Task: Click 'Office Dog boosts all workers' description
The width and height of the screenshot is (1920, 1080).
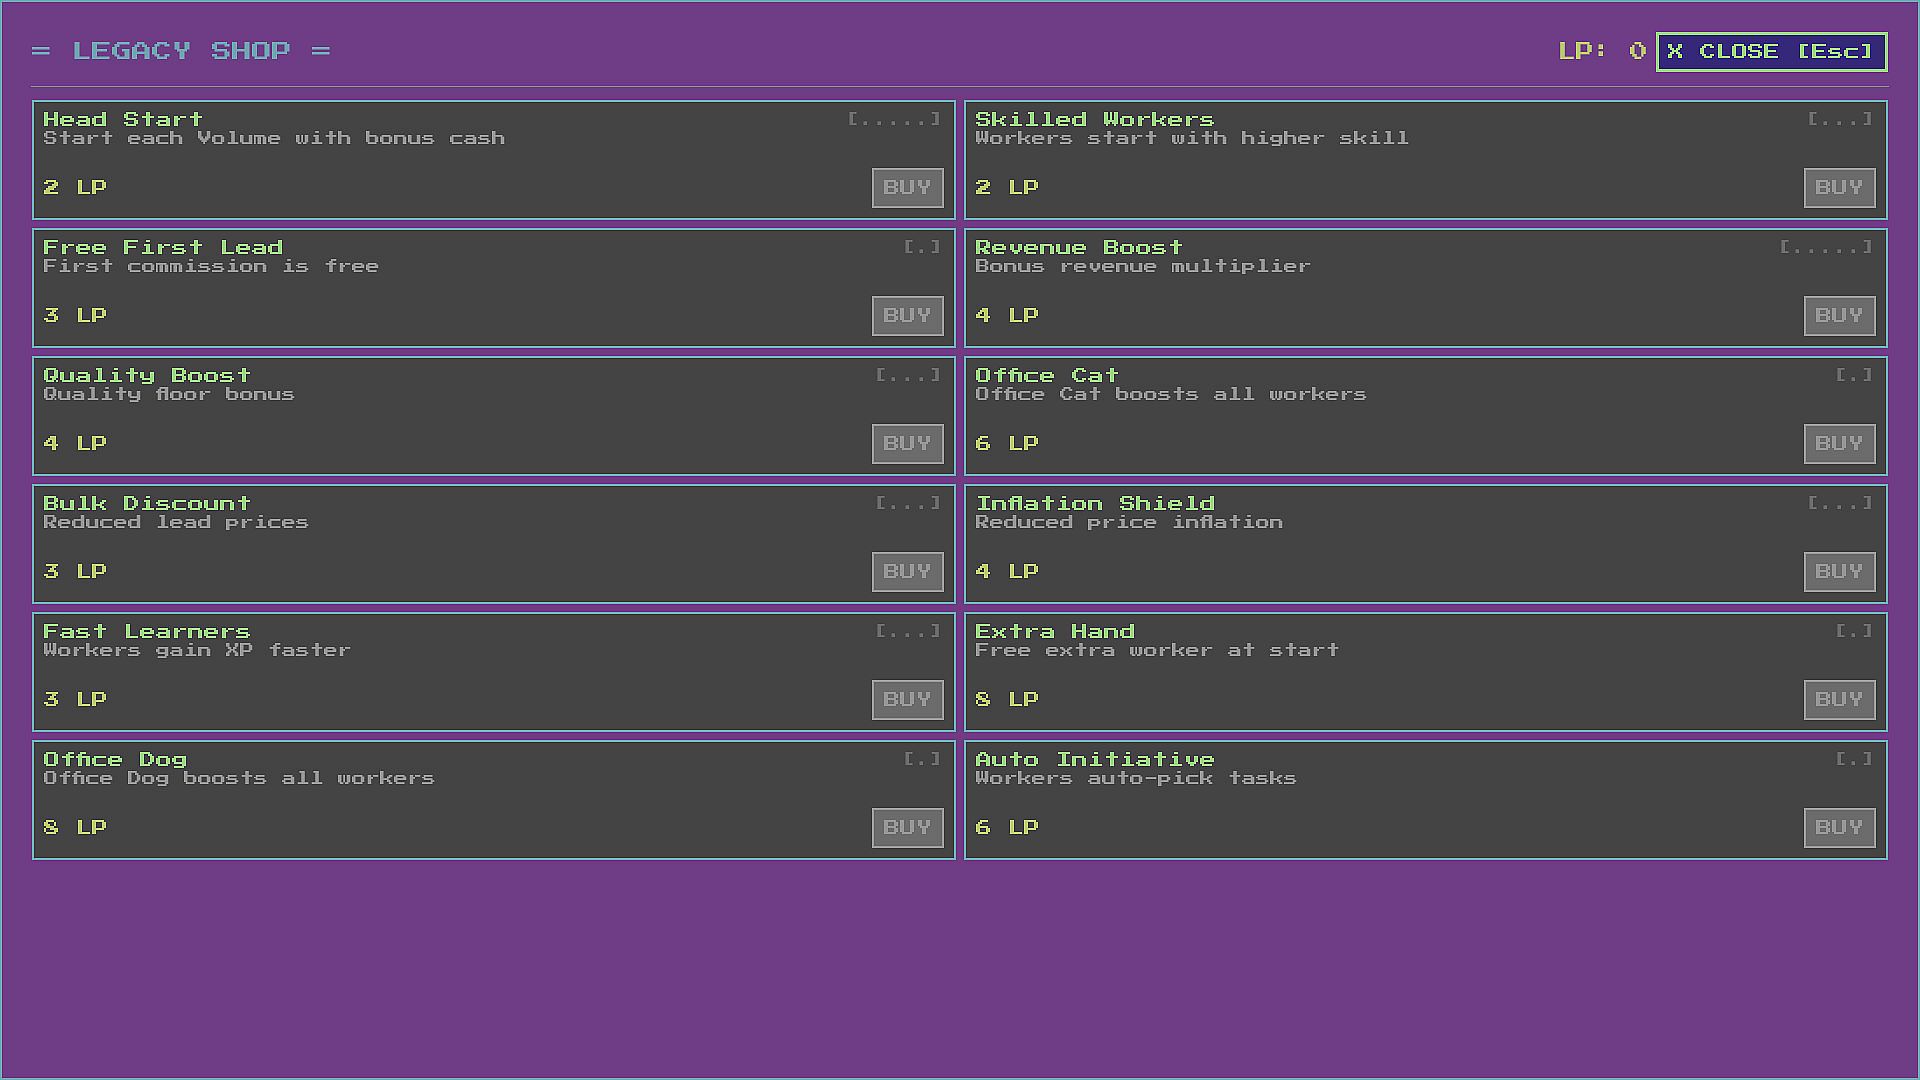Action: [239, 778]
